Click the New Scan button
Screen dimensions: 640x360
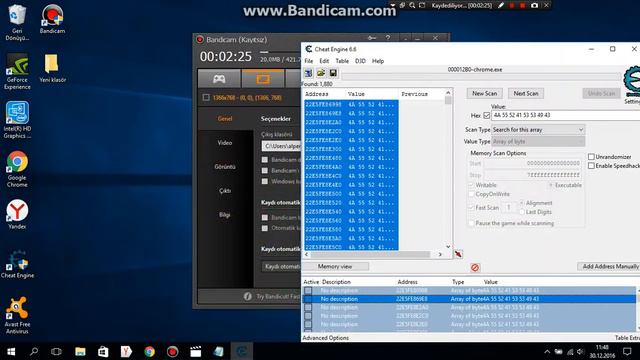[x=484, y=93]
